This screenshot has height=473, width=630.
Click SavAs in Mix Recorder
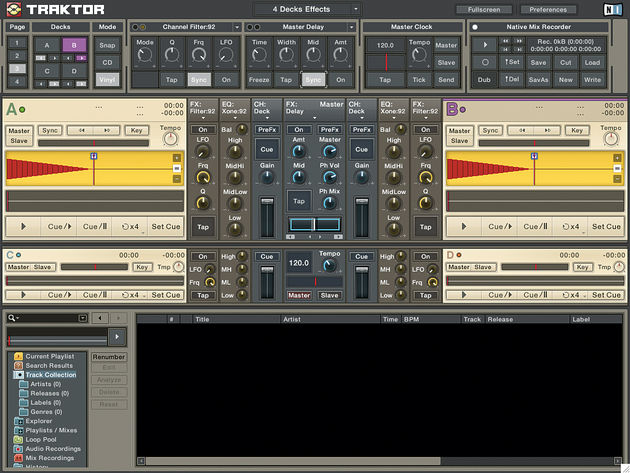[538, 80]
